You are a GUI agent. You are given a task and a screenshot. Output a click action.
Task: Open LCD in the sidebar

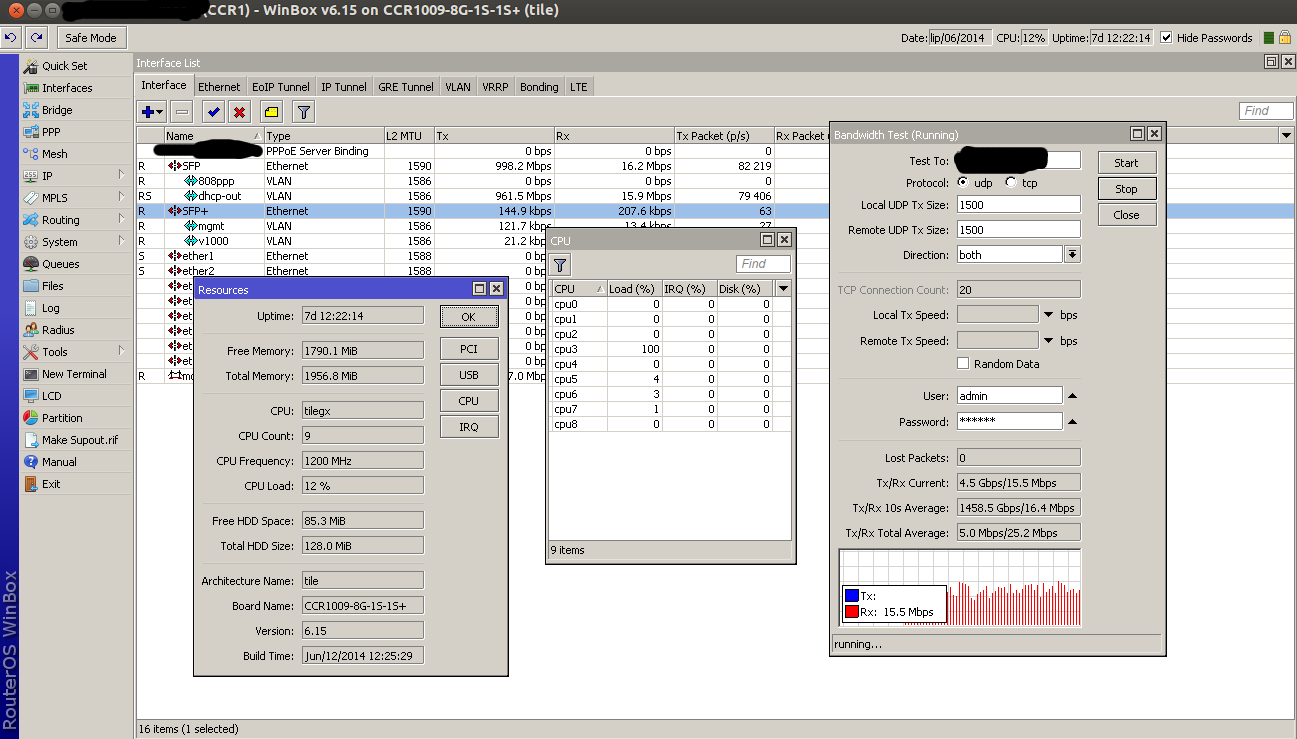51,396
